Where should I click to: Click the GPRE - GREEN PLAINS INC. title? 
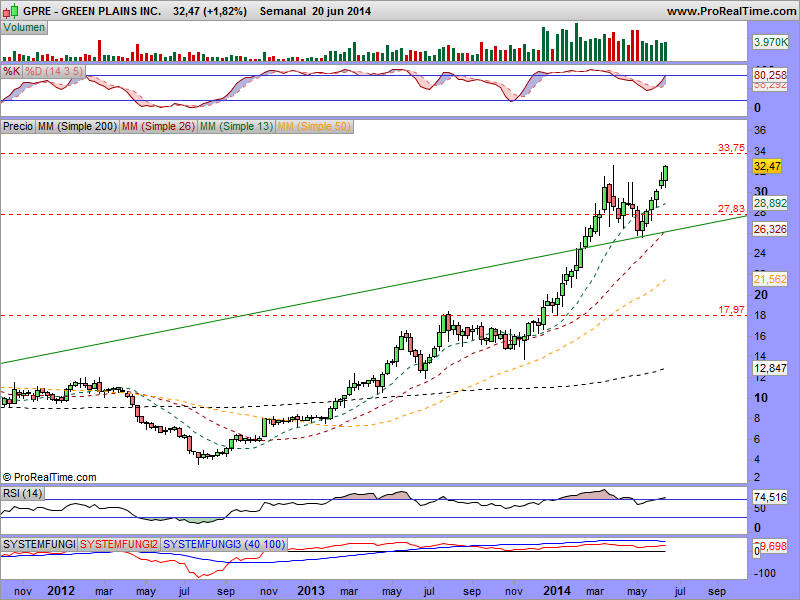point(92,11)
